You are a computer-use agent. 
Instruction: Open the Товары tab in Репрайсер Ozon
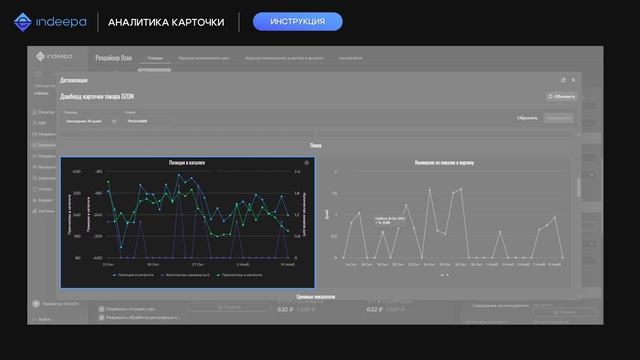coord(155,58)
